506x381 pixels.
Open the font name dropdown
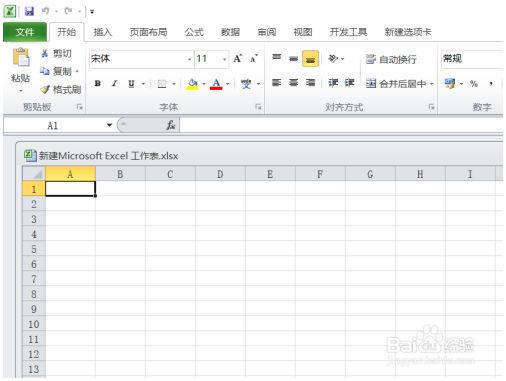(x=189, y=59)
